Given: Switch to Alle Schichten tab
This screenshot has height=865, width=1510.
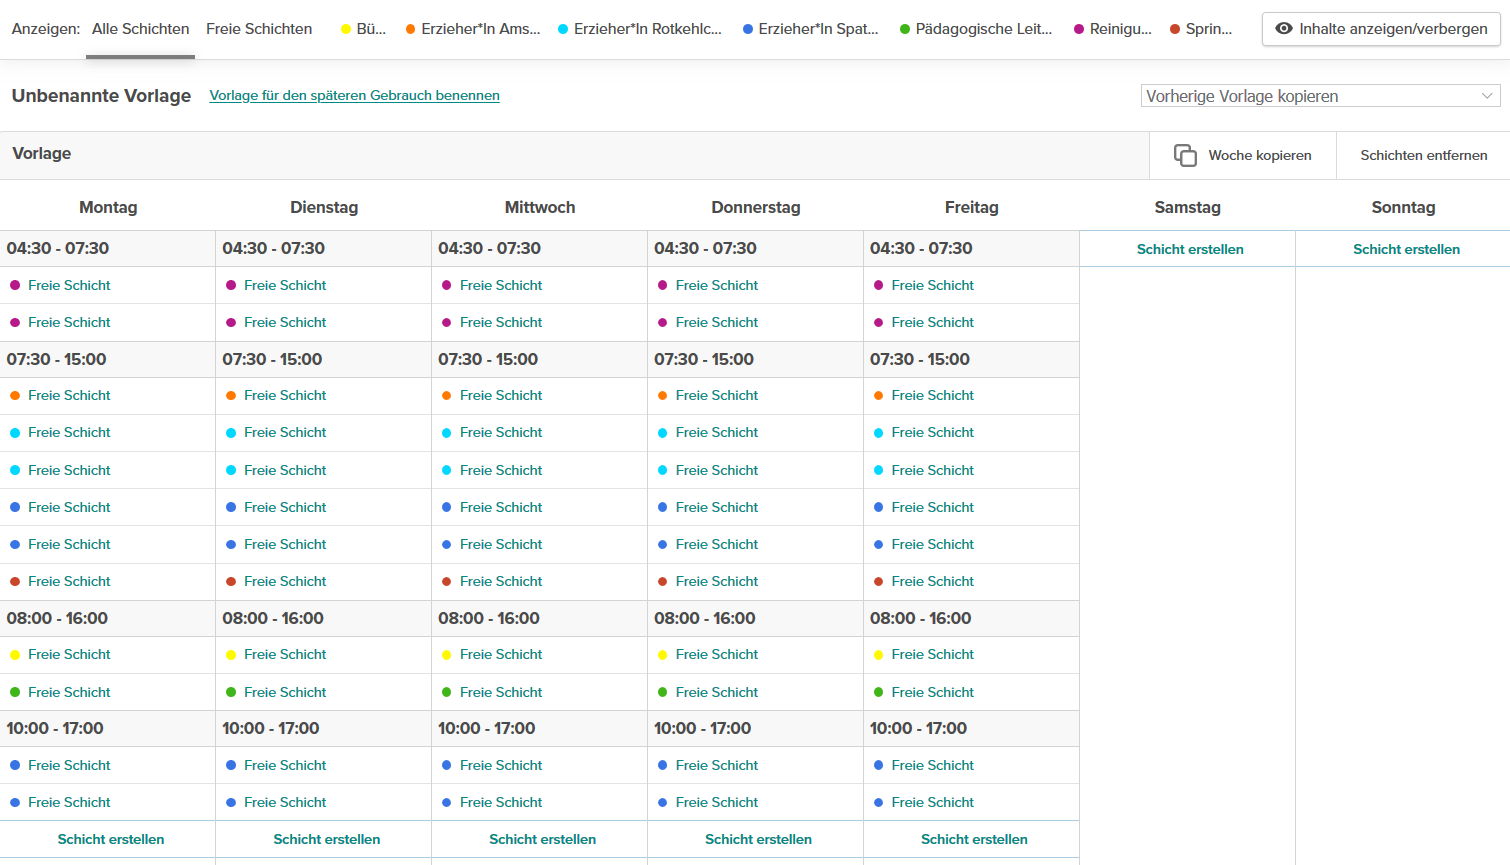Looking at the screenshot, I should click(140, 29).
